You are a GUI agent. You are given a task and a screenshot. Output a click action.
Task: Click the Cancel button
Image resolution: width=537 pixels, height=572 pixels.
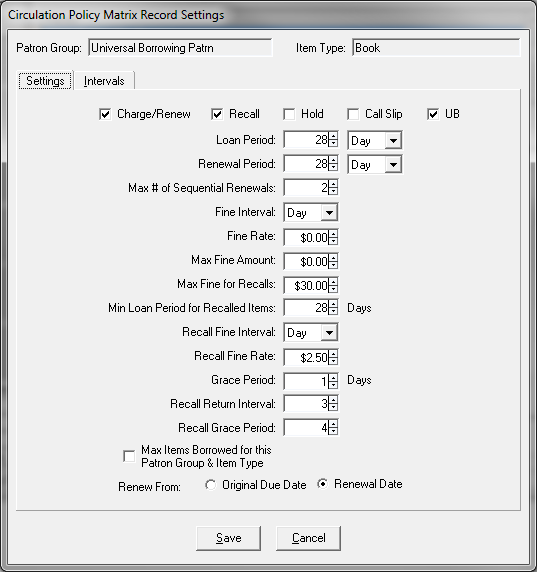coord(309,538)
